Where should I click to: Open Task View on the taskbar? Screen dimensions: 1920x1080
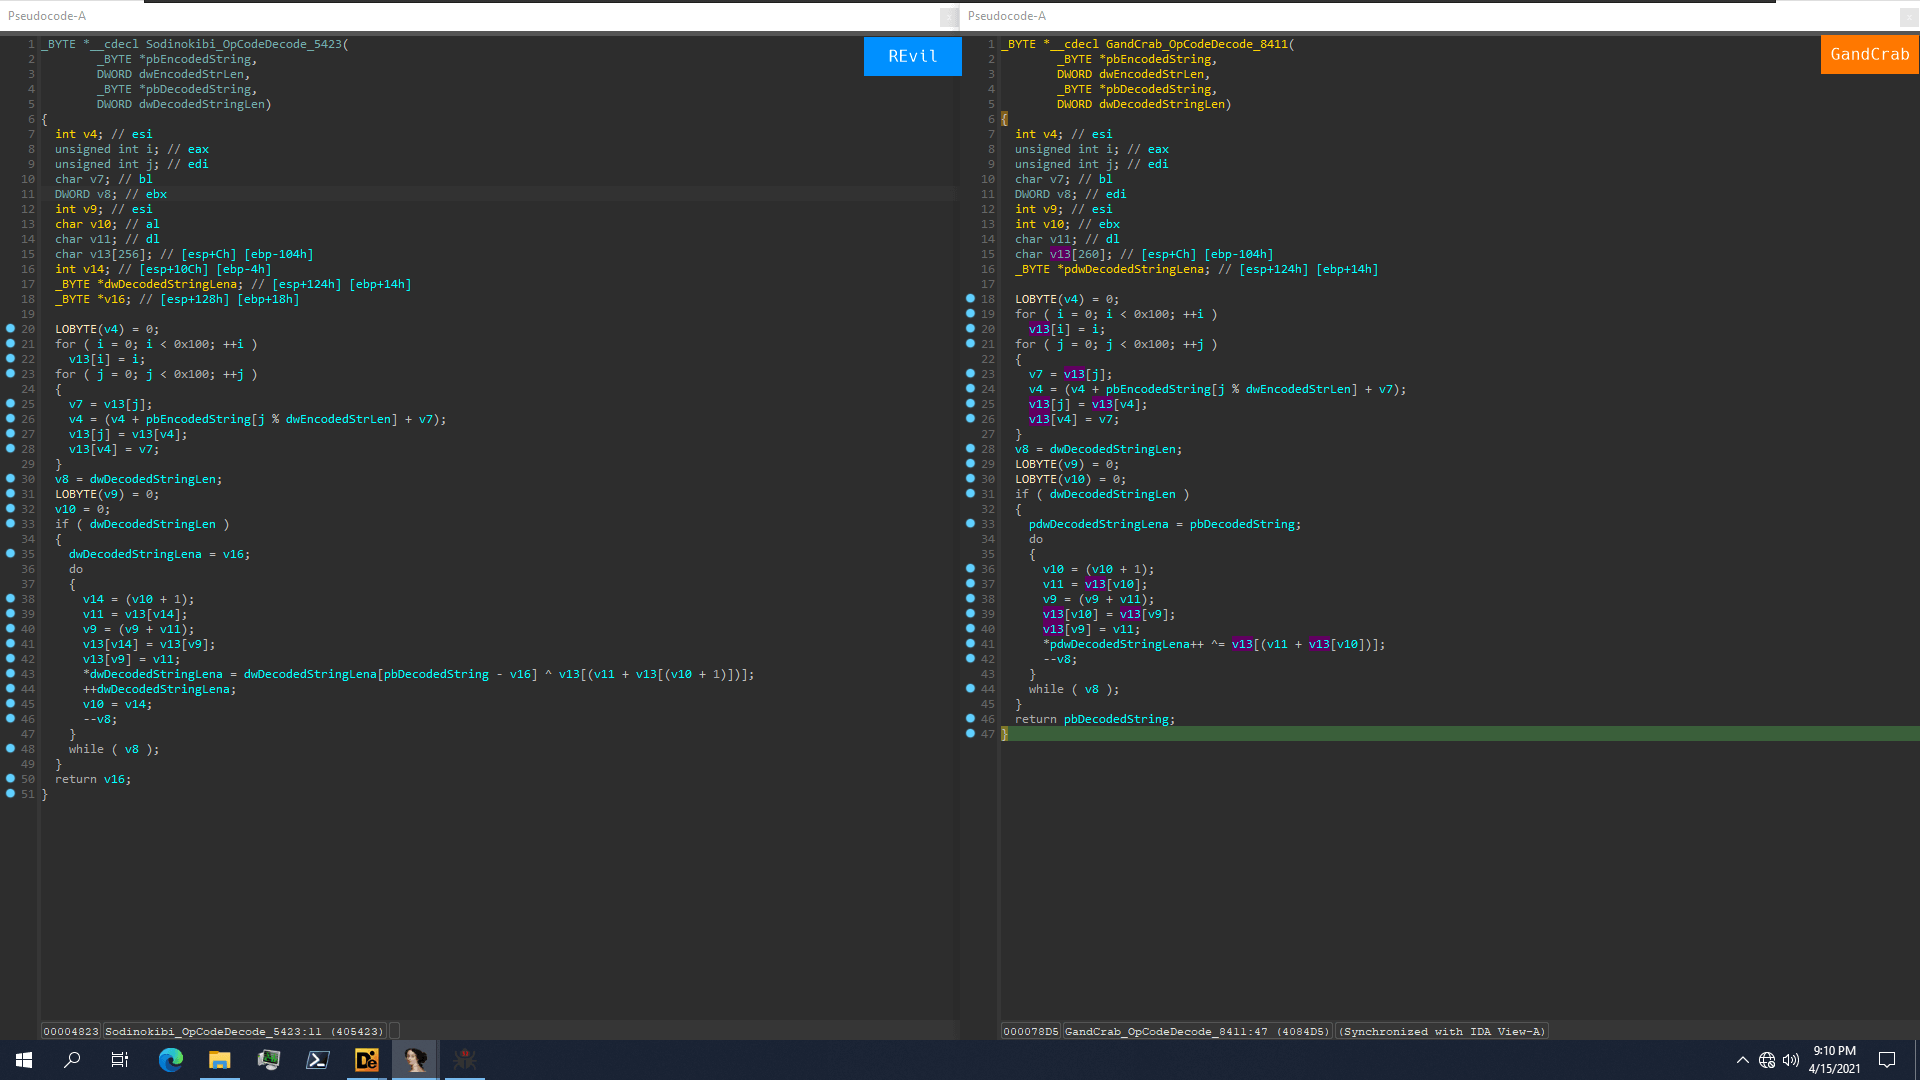coord(120,1060)
